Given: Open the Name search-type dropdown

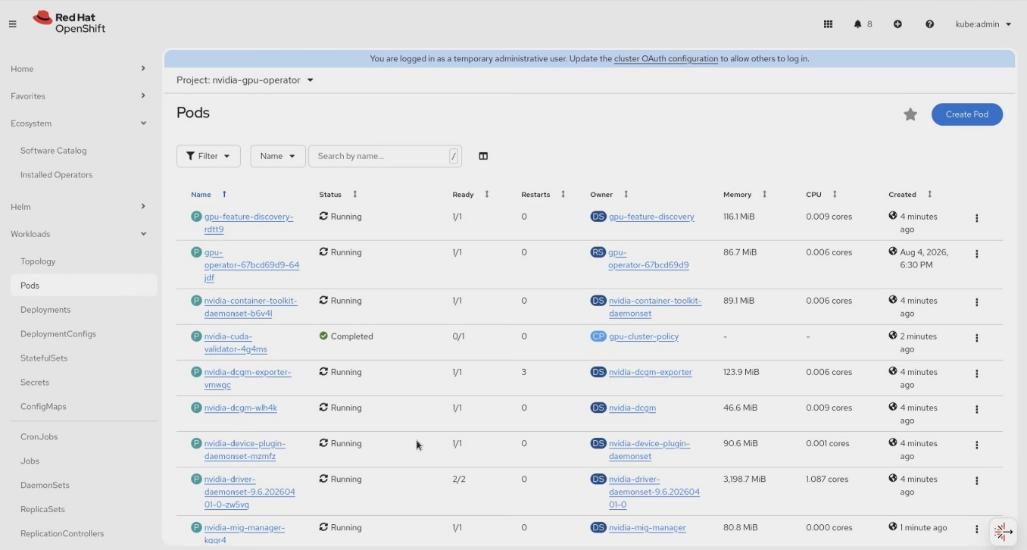Looking at the screenshot, I should (x=278, y=156).
